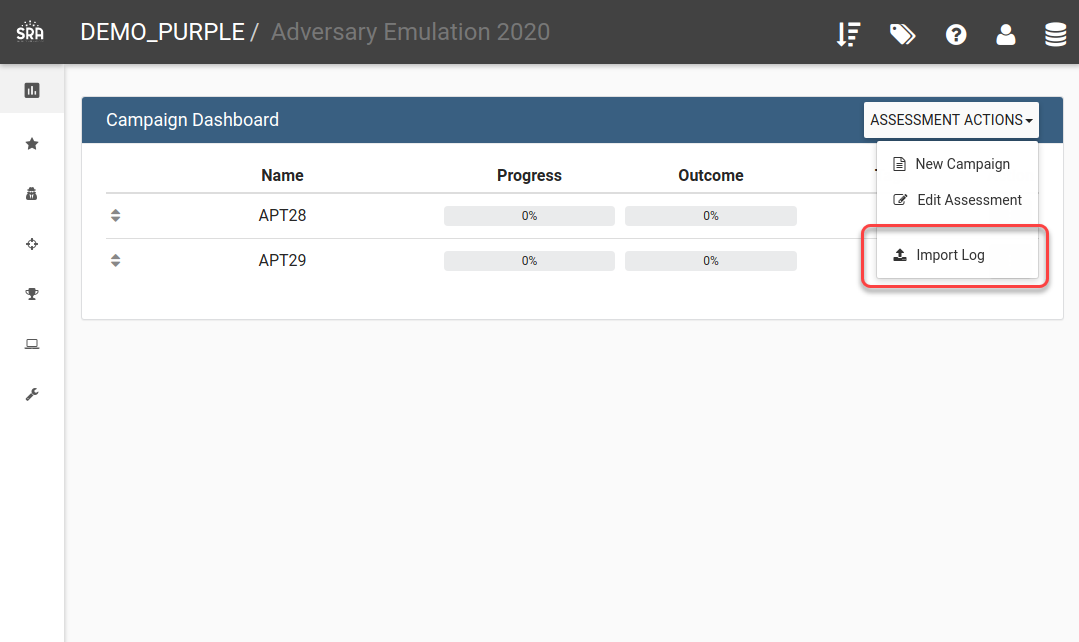Open the user profile icon
This screenshot has width=1079, height=642.
pyautogui.click(x=1005, y=34)
